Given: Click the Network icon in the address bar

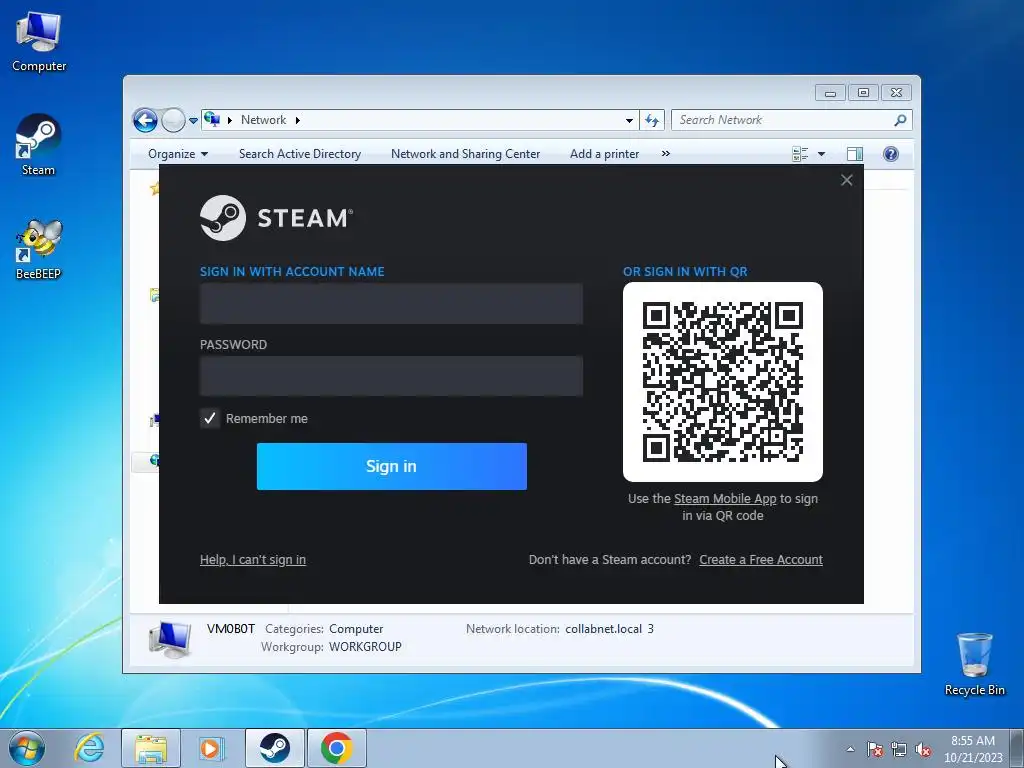Looking at the screenshot, I should pos(212,120).
